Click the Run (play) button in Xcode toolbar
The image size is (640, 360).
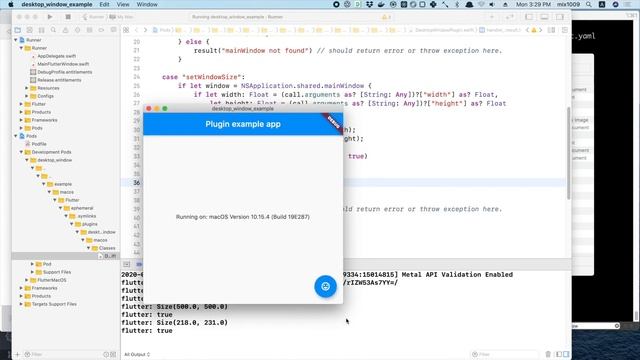(x=50, y=17)
